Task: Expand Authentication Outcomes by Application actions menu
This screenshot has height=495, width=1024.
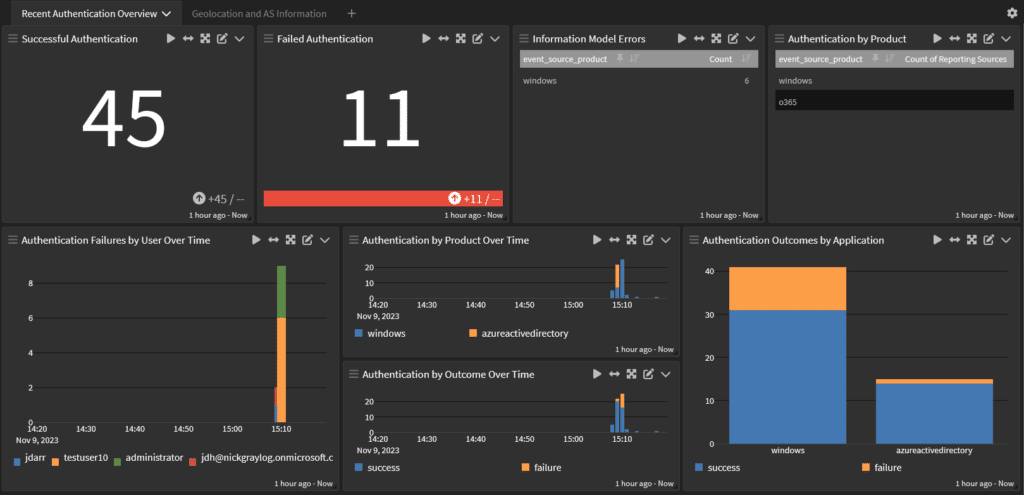Action: pyautogui.click(x=1006, y=240)
